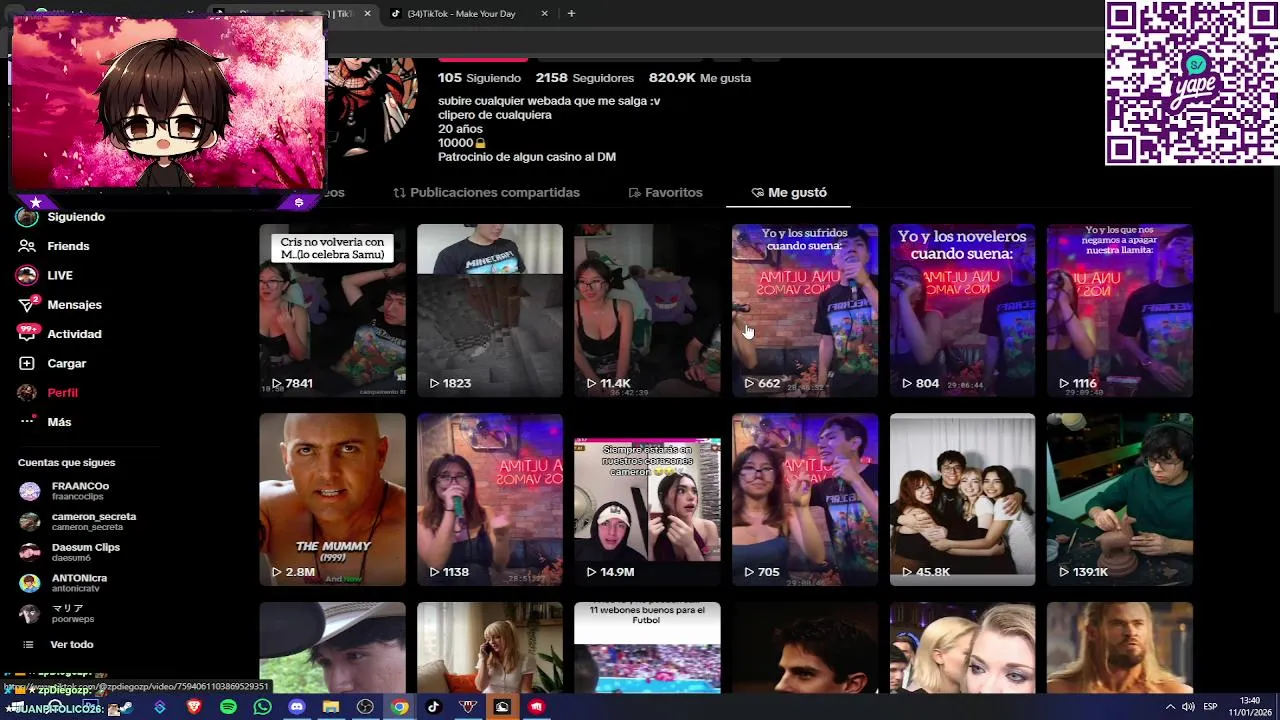The image size is (1280, 720).
Task: Open Brave browser from taskbar
Action: pyautogui.click(x=194, y=707)
